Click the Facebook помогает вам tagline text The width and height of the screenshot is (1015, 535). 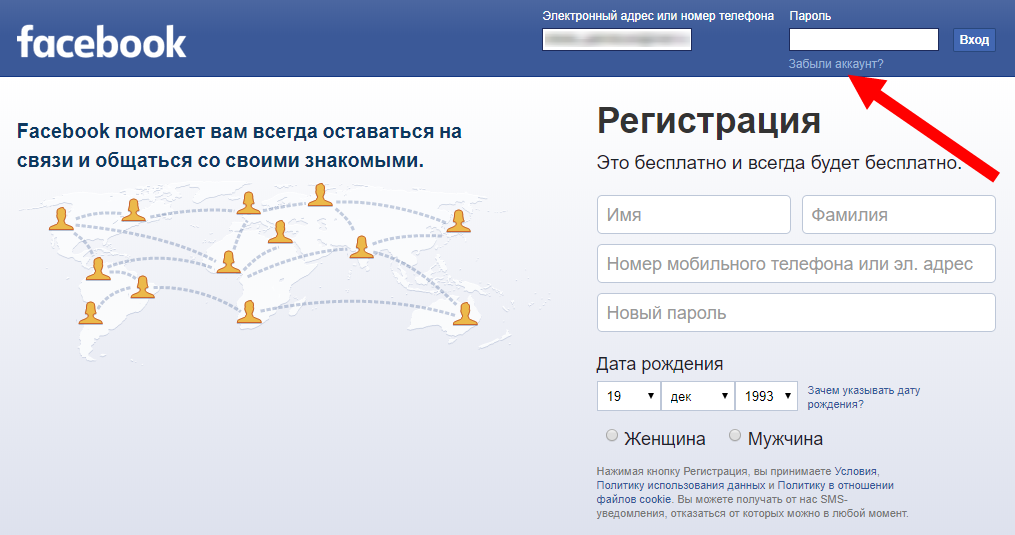pyautogui.click(x=239, y=146)
